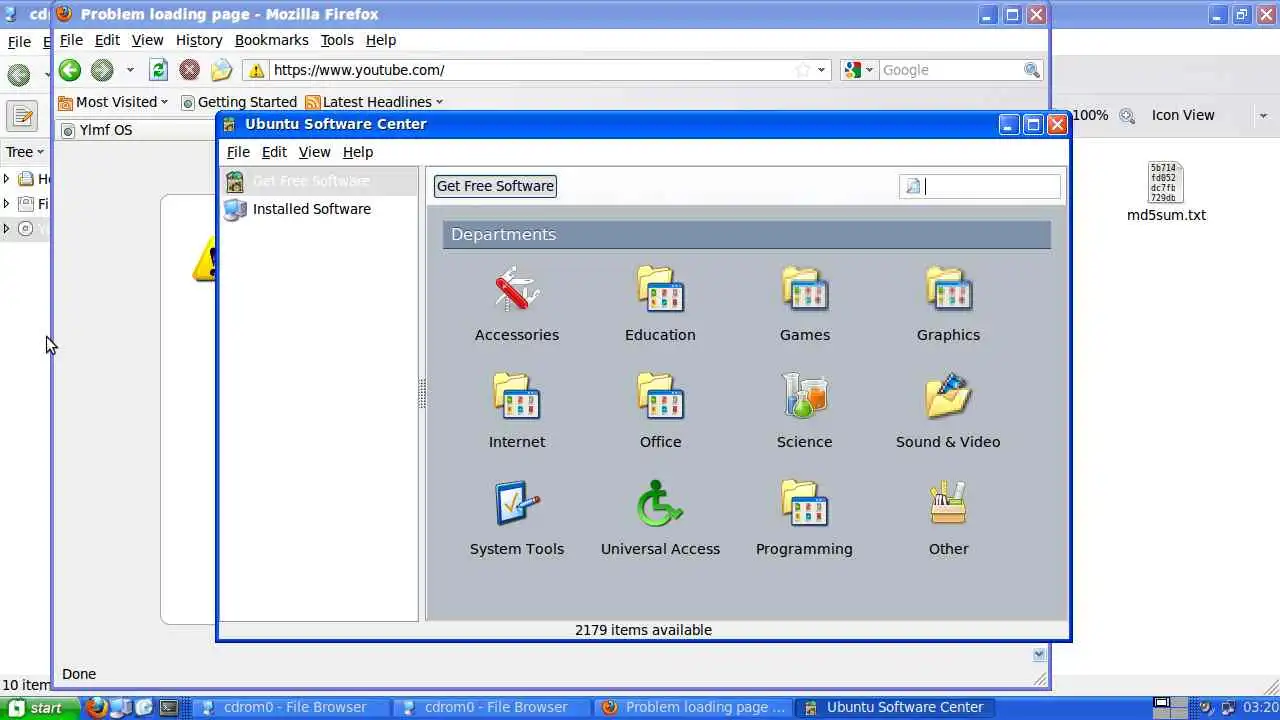Click File Browser back arrow
The height and width of the screenshot is (720, 1280).
18,74
